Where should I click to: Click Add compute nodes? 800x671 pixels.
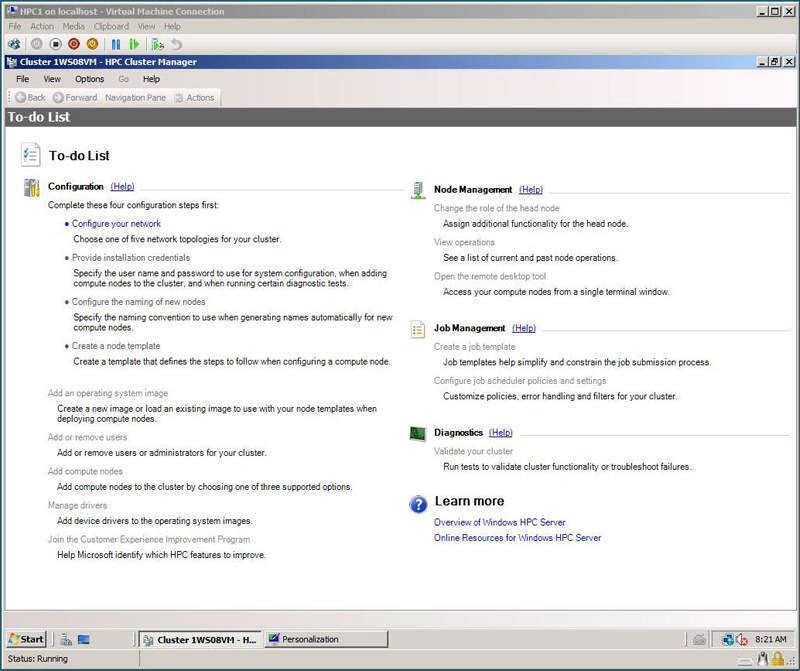point(85,471)
